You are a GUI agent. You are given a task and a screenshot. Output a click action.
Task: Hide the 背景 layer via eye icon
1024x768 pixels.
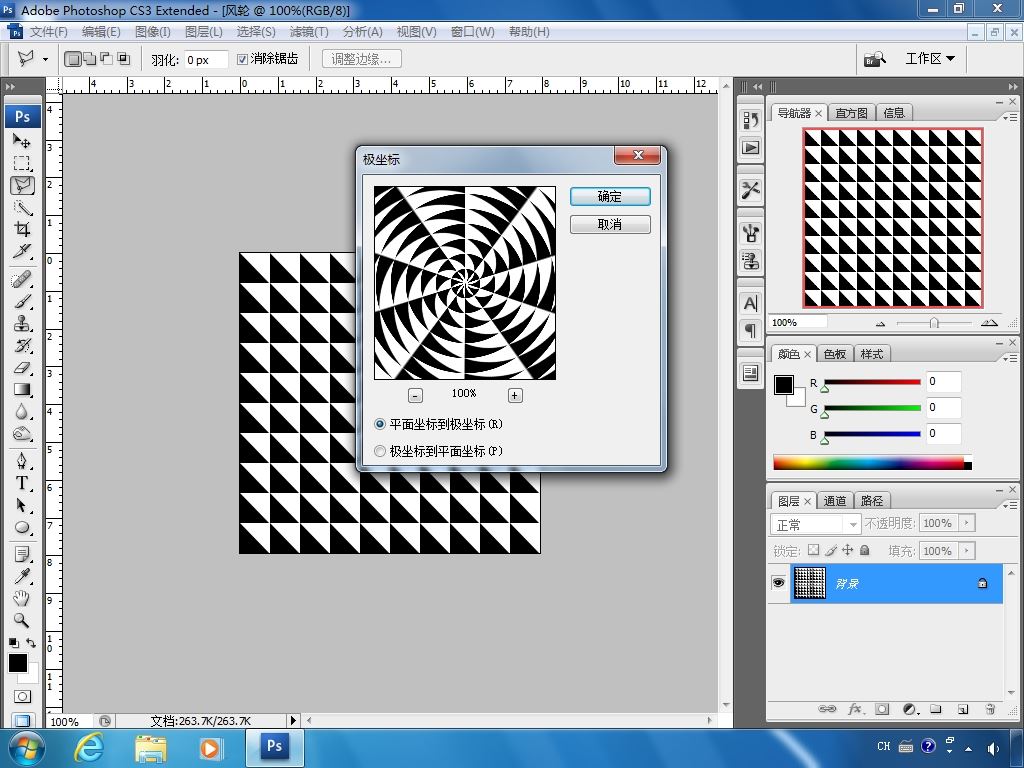778,583
